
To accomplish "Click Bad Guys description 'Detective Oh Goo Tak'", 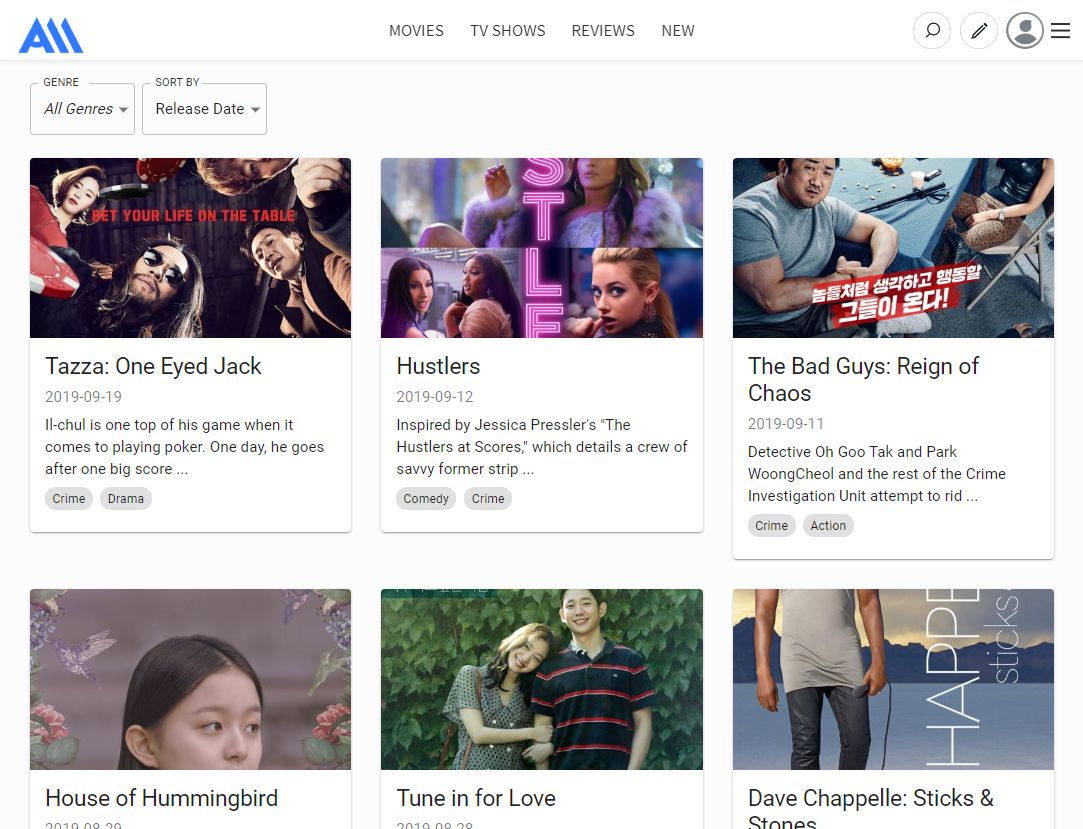I will click(877, 474).
